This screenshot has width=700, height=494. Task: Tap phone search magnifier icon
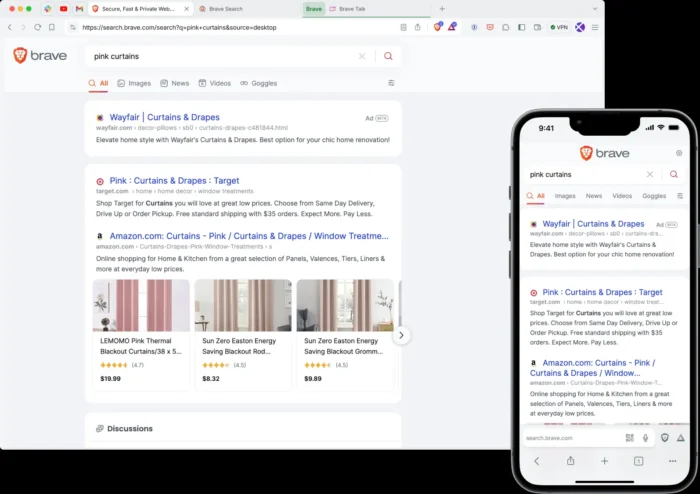pos(674,174)
